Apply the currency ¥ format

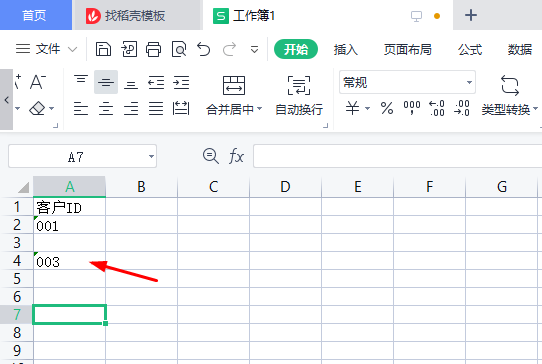coord(352,108)
